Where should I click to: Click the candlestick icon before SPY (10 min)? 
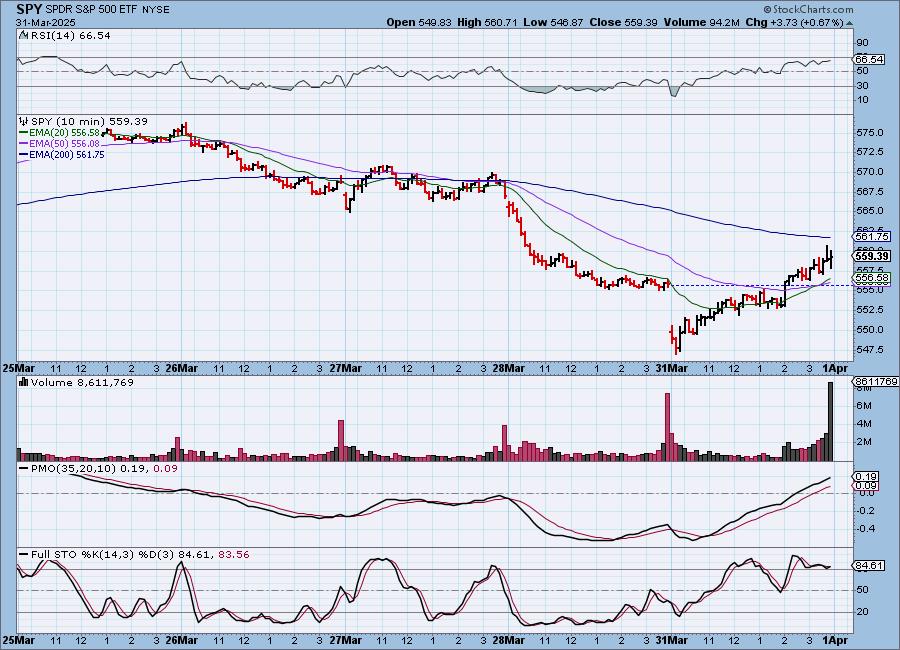tap(24, 121)
